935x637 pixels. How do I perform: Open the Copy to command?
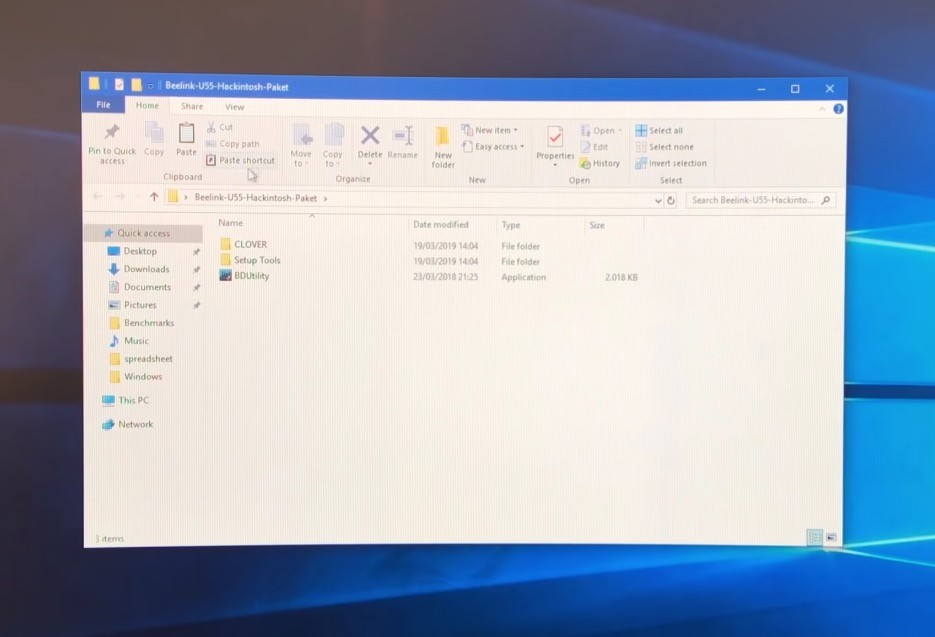(333, 146)
